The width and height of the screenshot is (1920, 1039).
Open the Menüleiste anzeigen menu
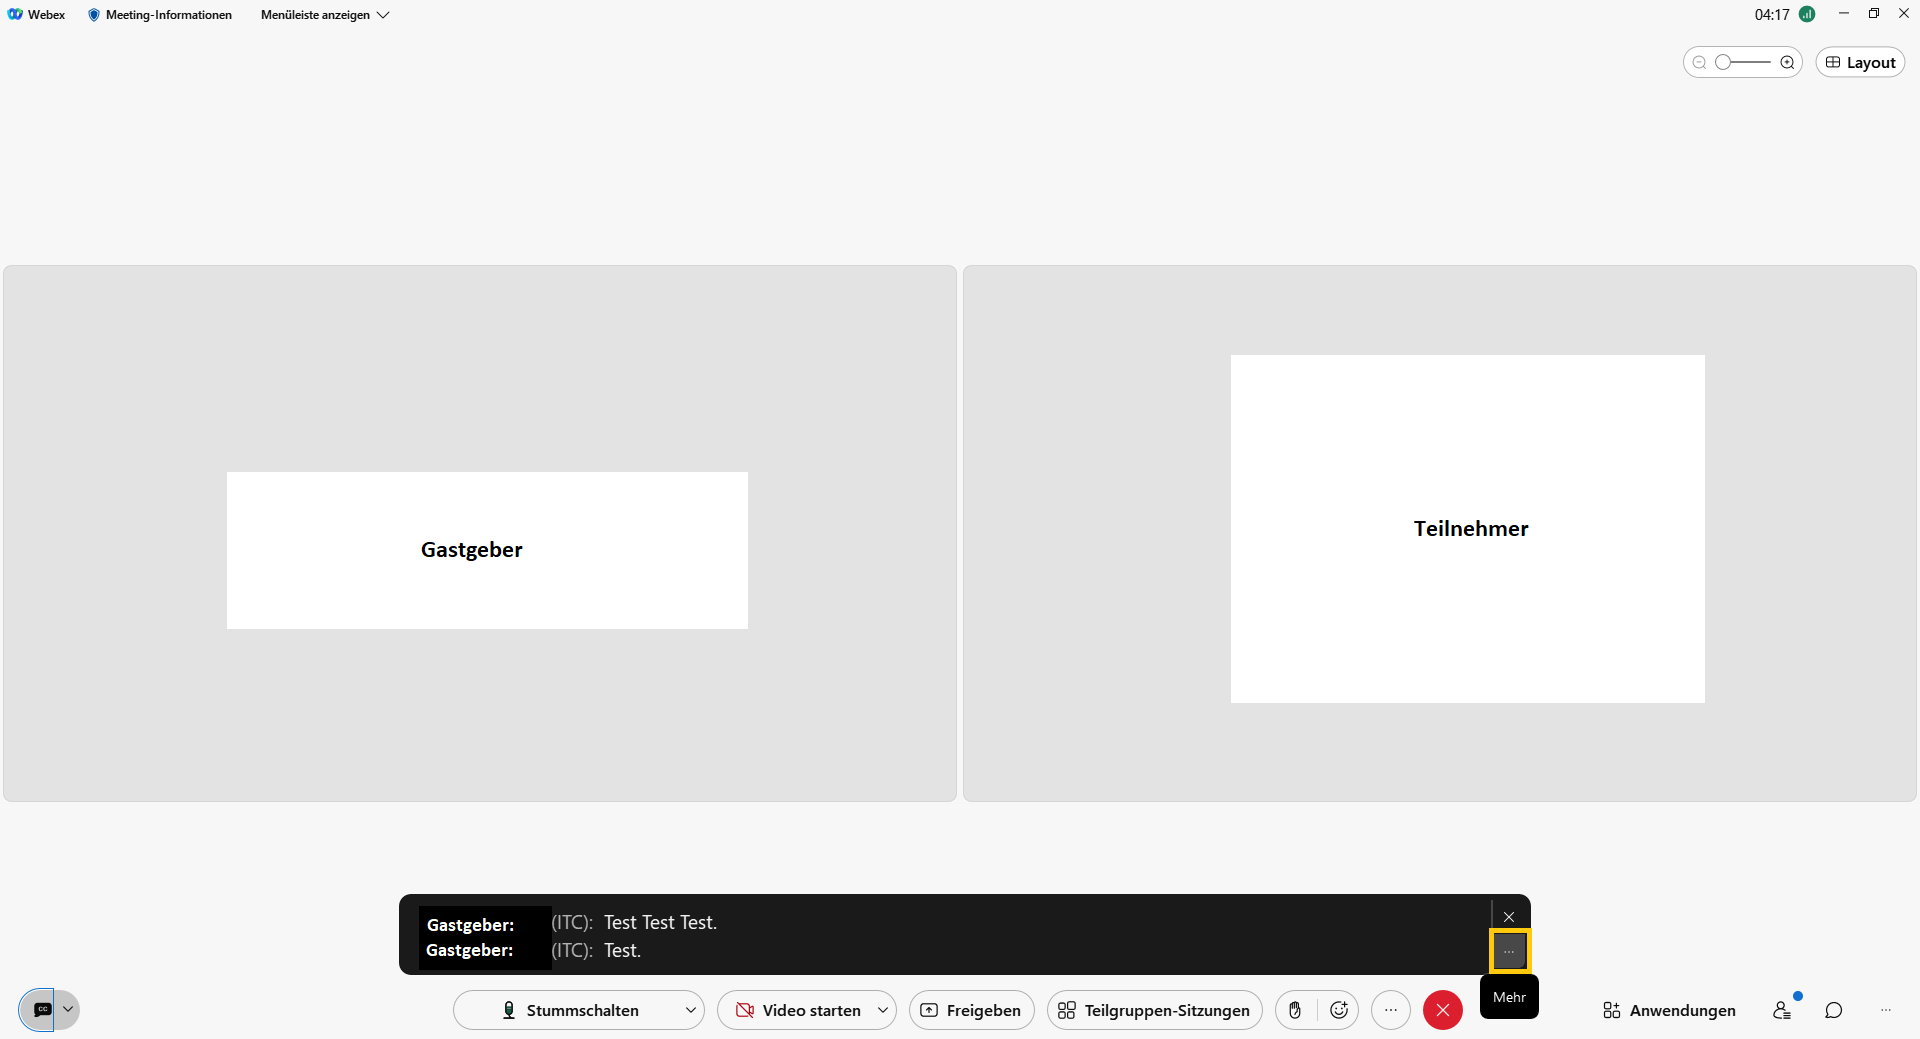point(324,15)
